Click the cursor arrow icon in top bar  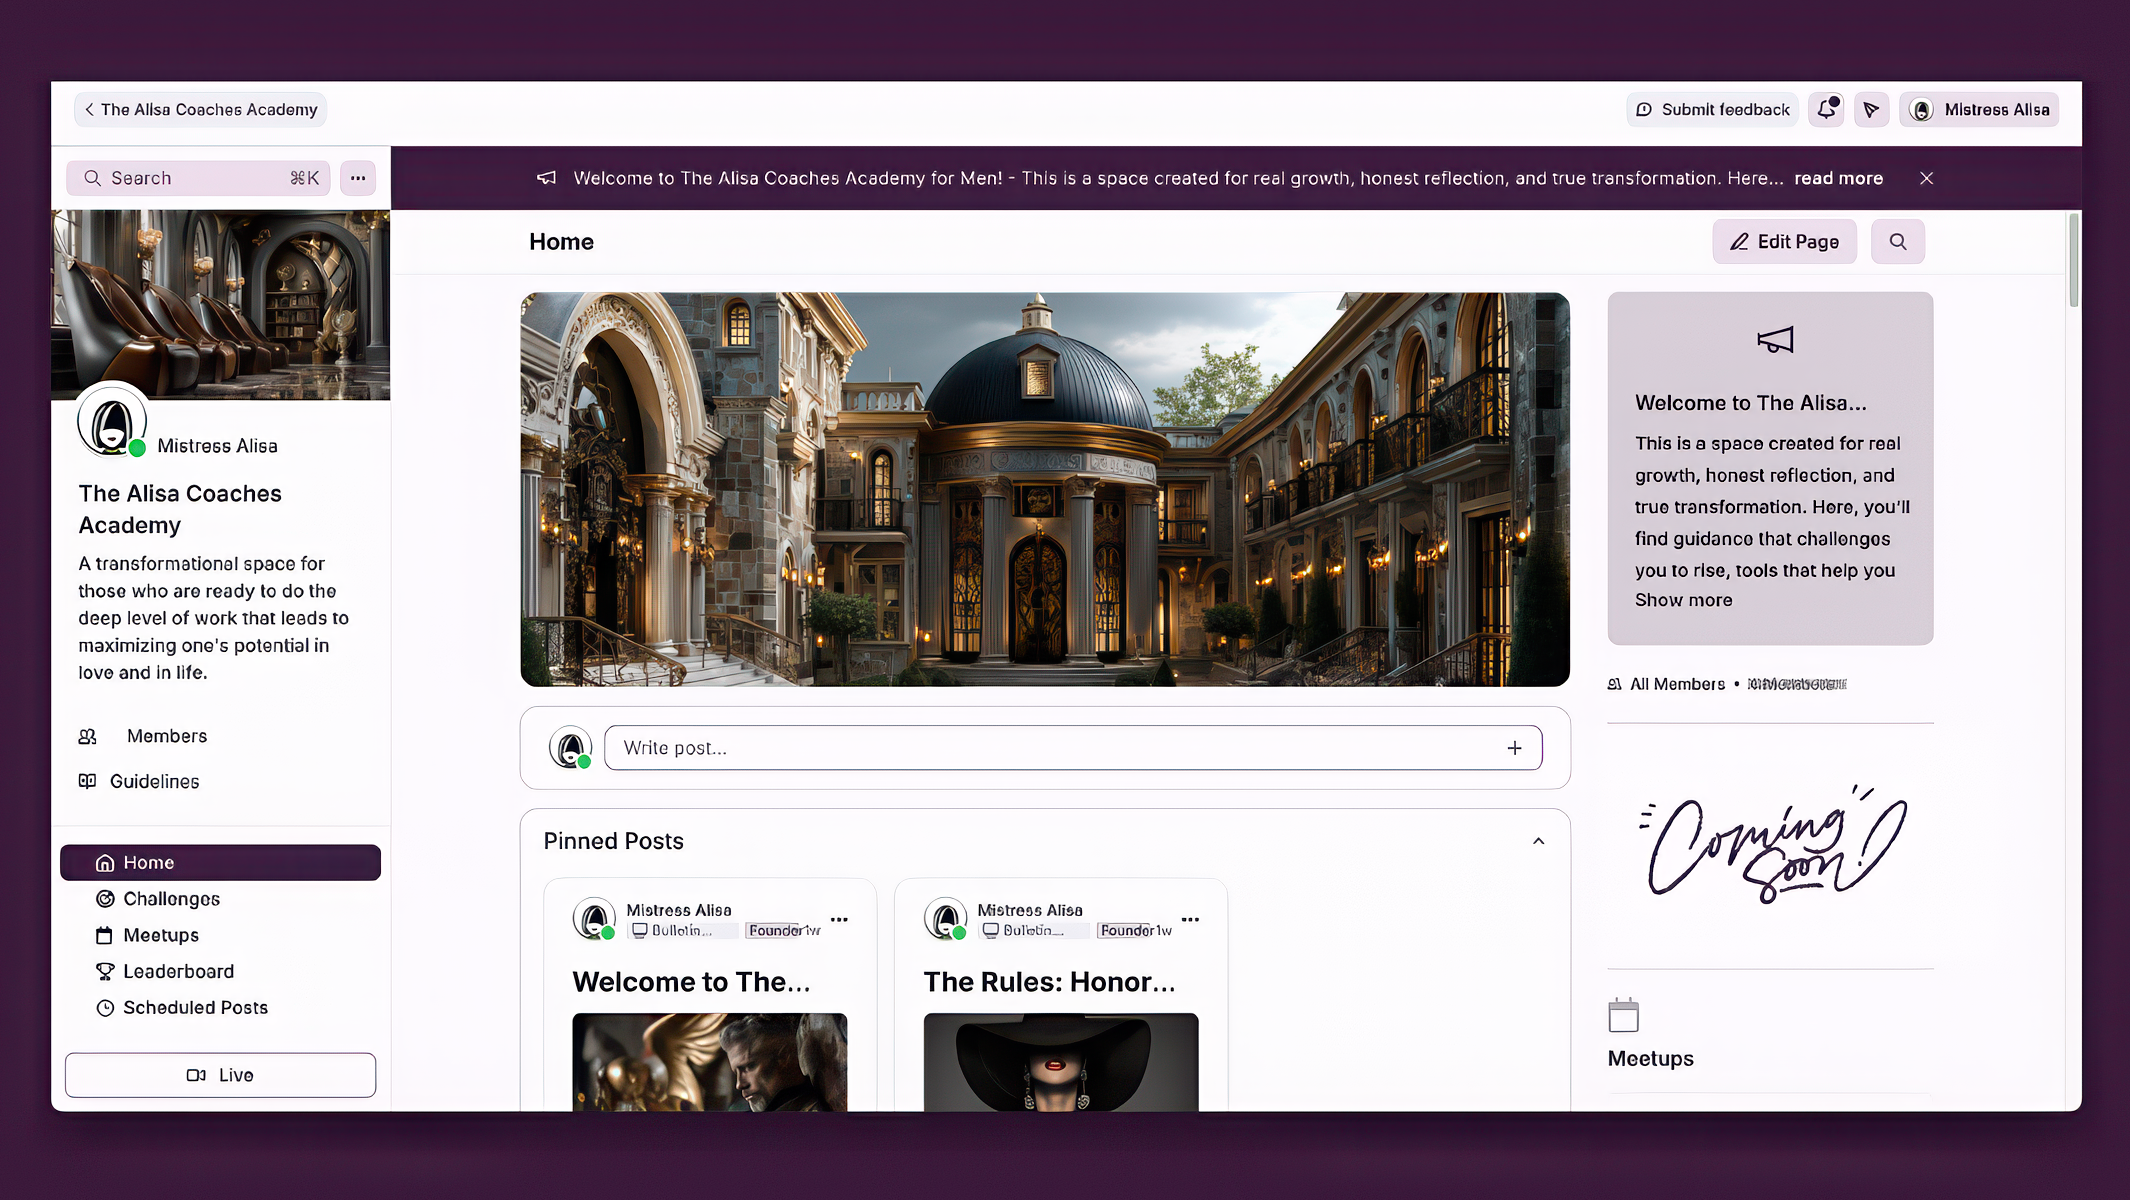click(x=1871, y=109)
